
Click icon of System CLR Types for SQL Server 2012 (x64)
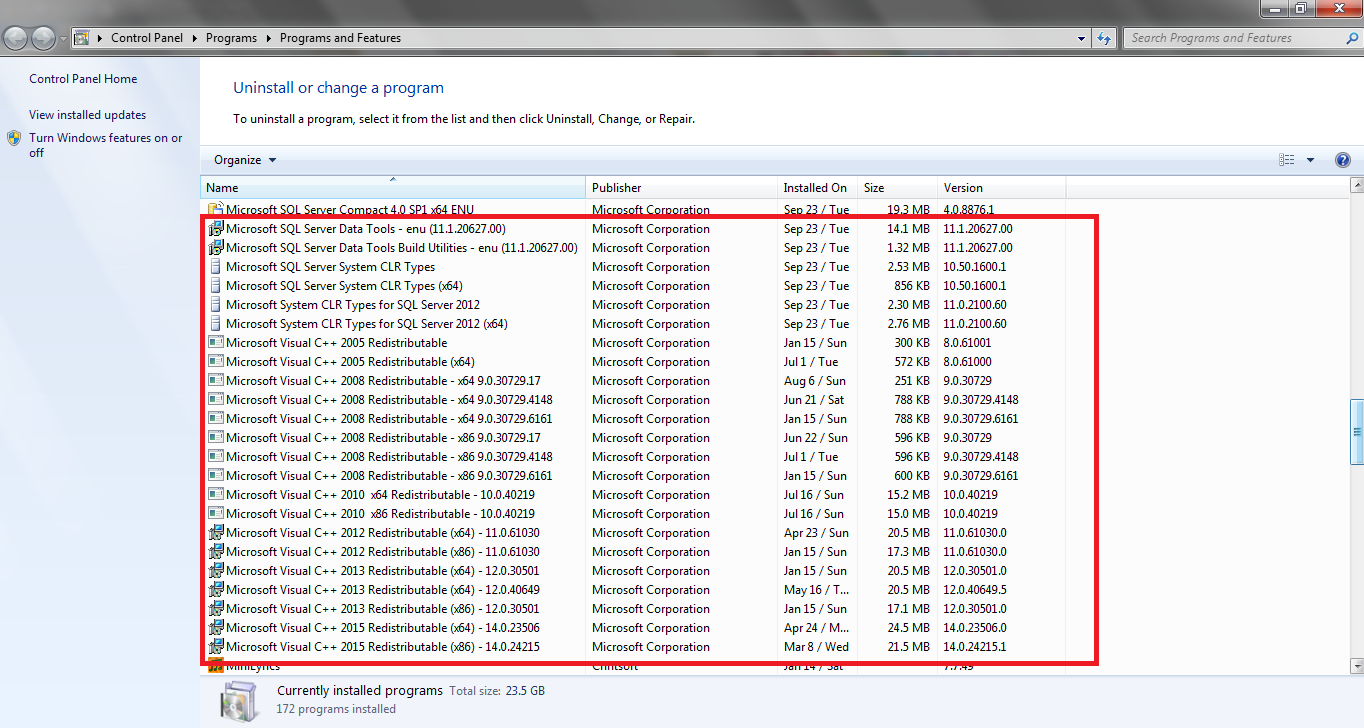point(215,324)
